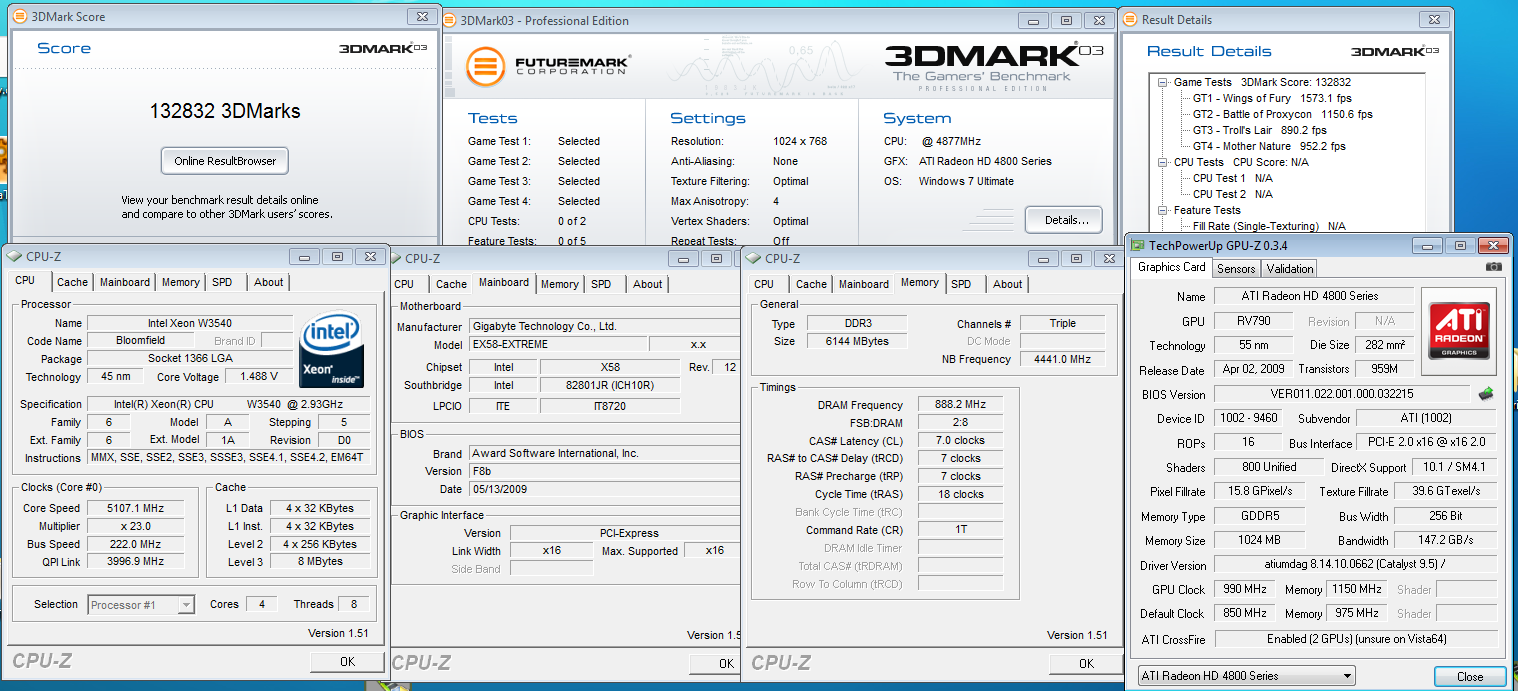Click the DRAM Frequency value 888.2 MHz
This screenshot has height=691, width=1518.
pyautogui.click(x=960, y=405)
